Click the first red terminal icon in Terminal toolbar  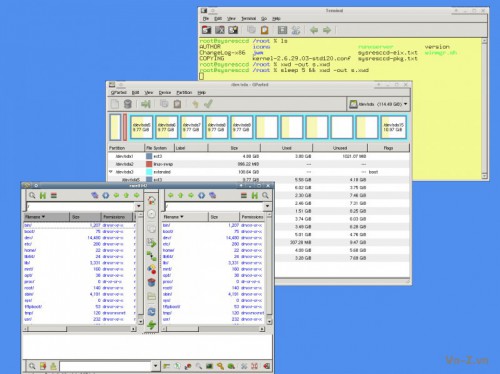207,30
